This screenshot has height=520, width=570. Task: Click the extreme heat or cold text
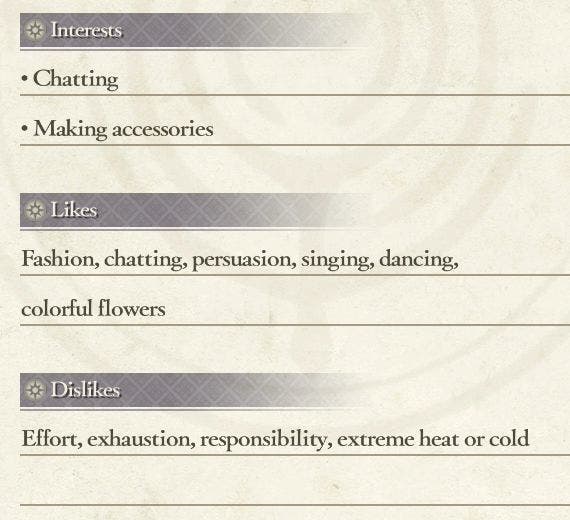[x=433, y=439]
